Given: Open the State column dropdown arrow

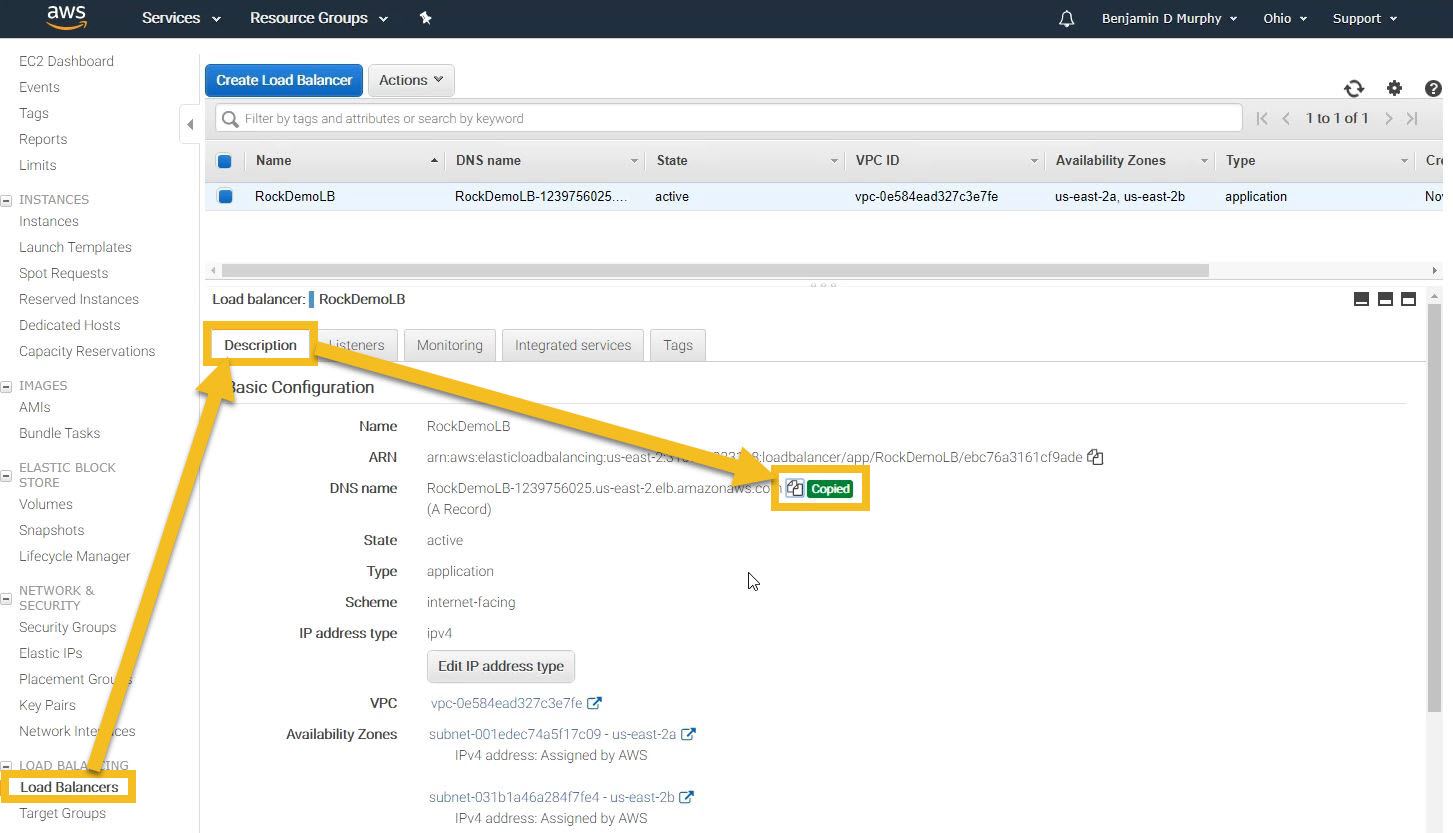Looking at the screenshot, I should [x=834, y=161].
